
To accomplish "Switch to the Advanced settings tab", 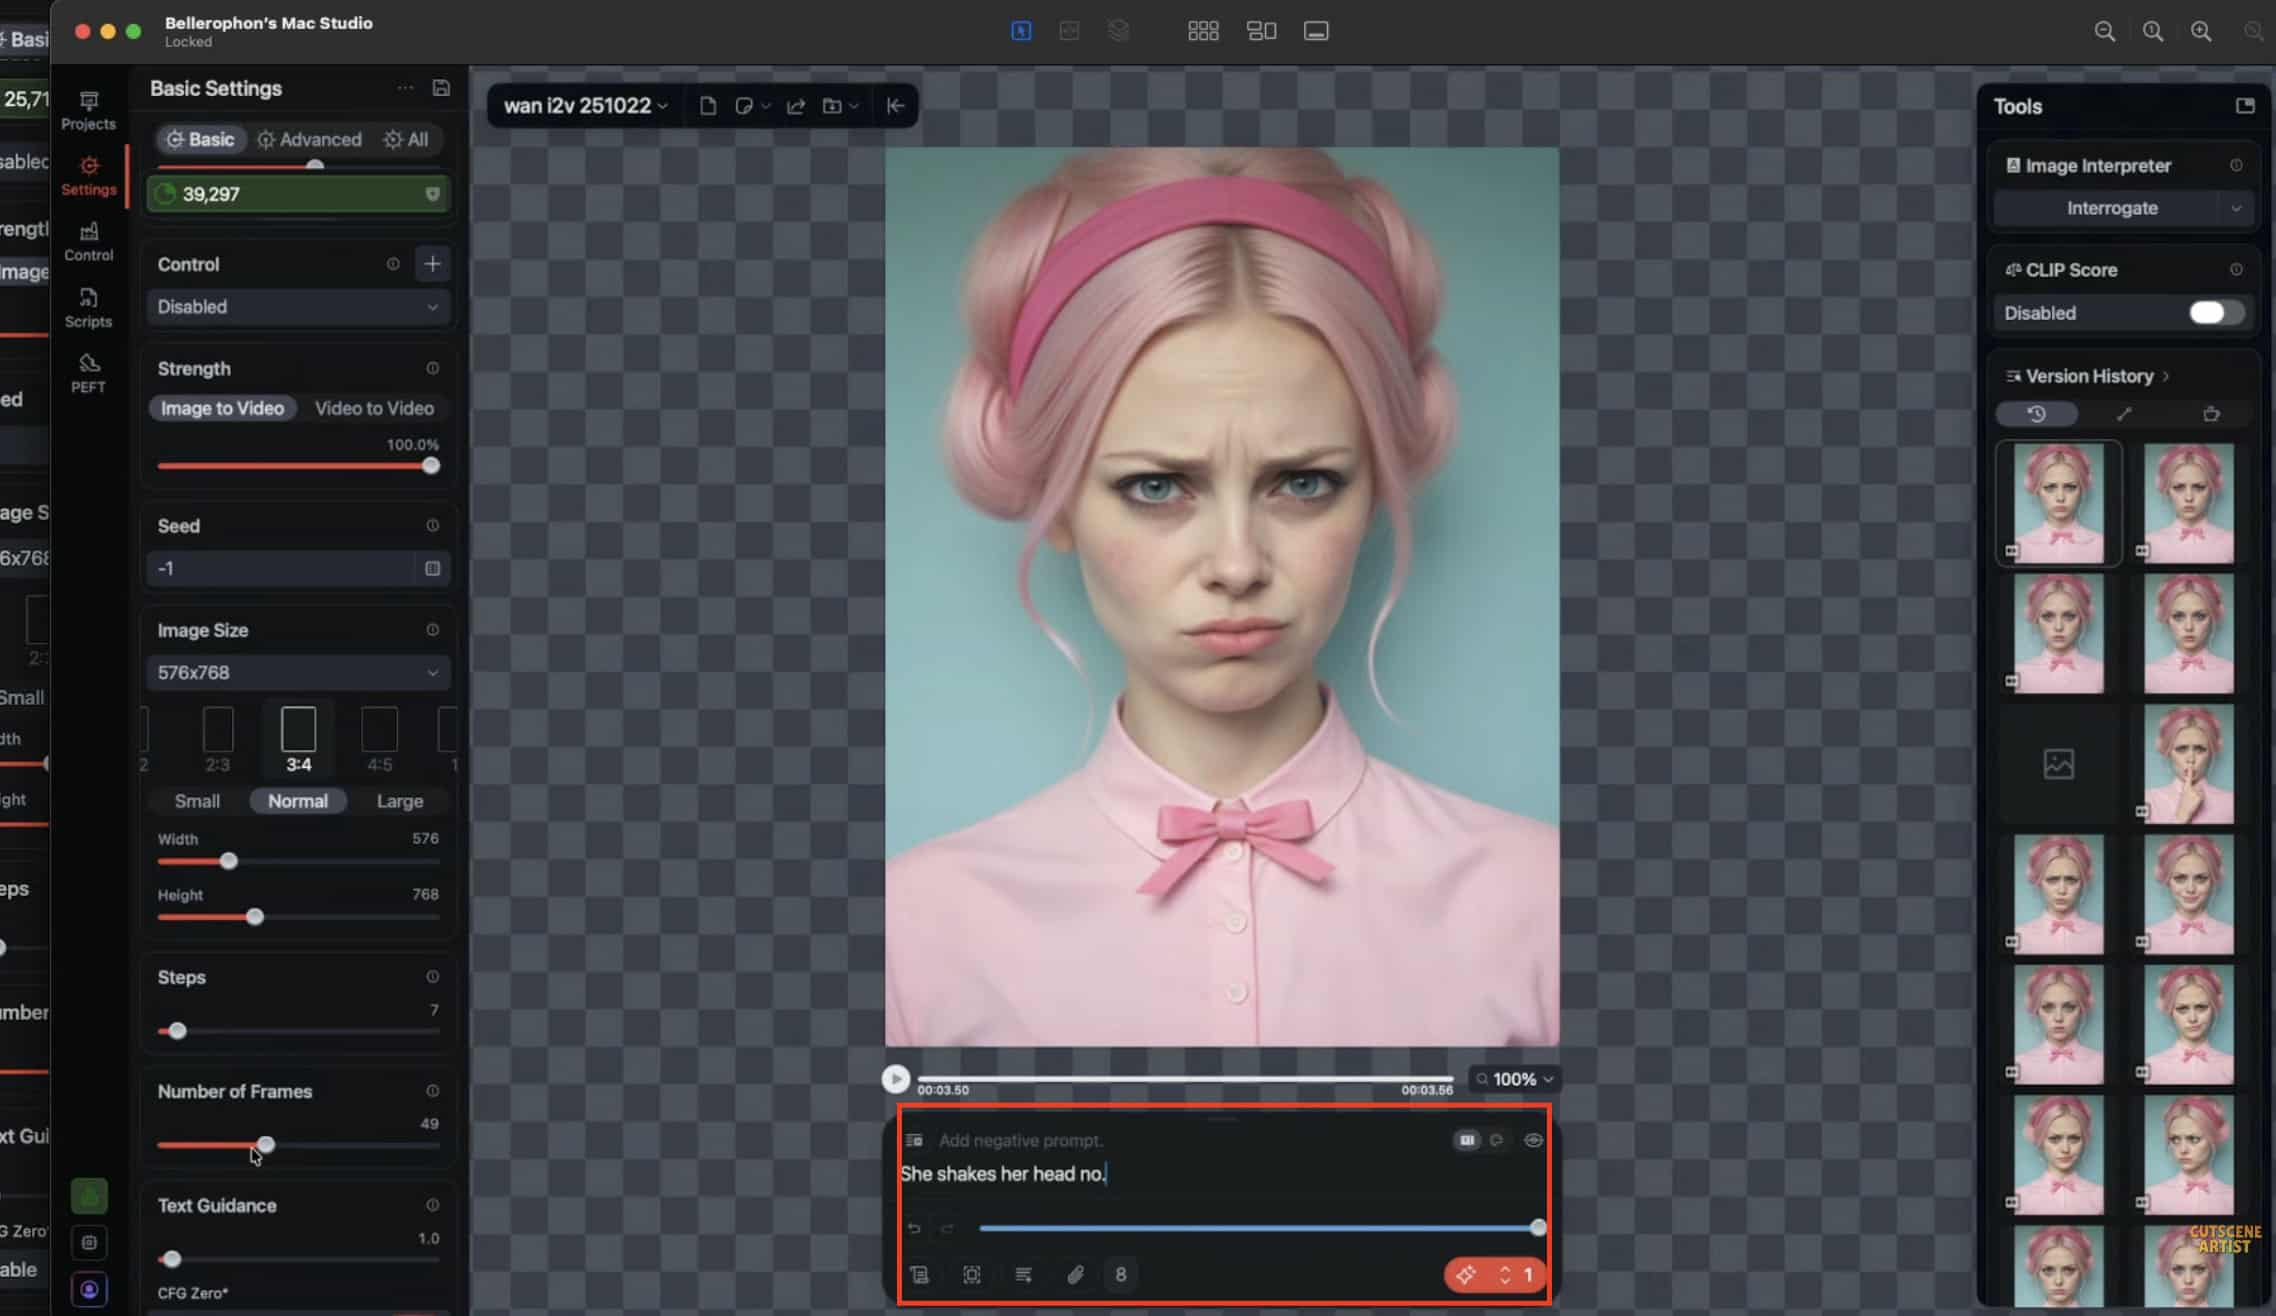I will coord(309,139).
